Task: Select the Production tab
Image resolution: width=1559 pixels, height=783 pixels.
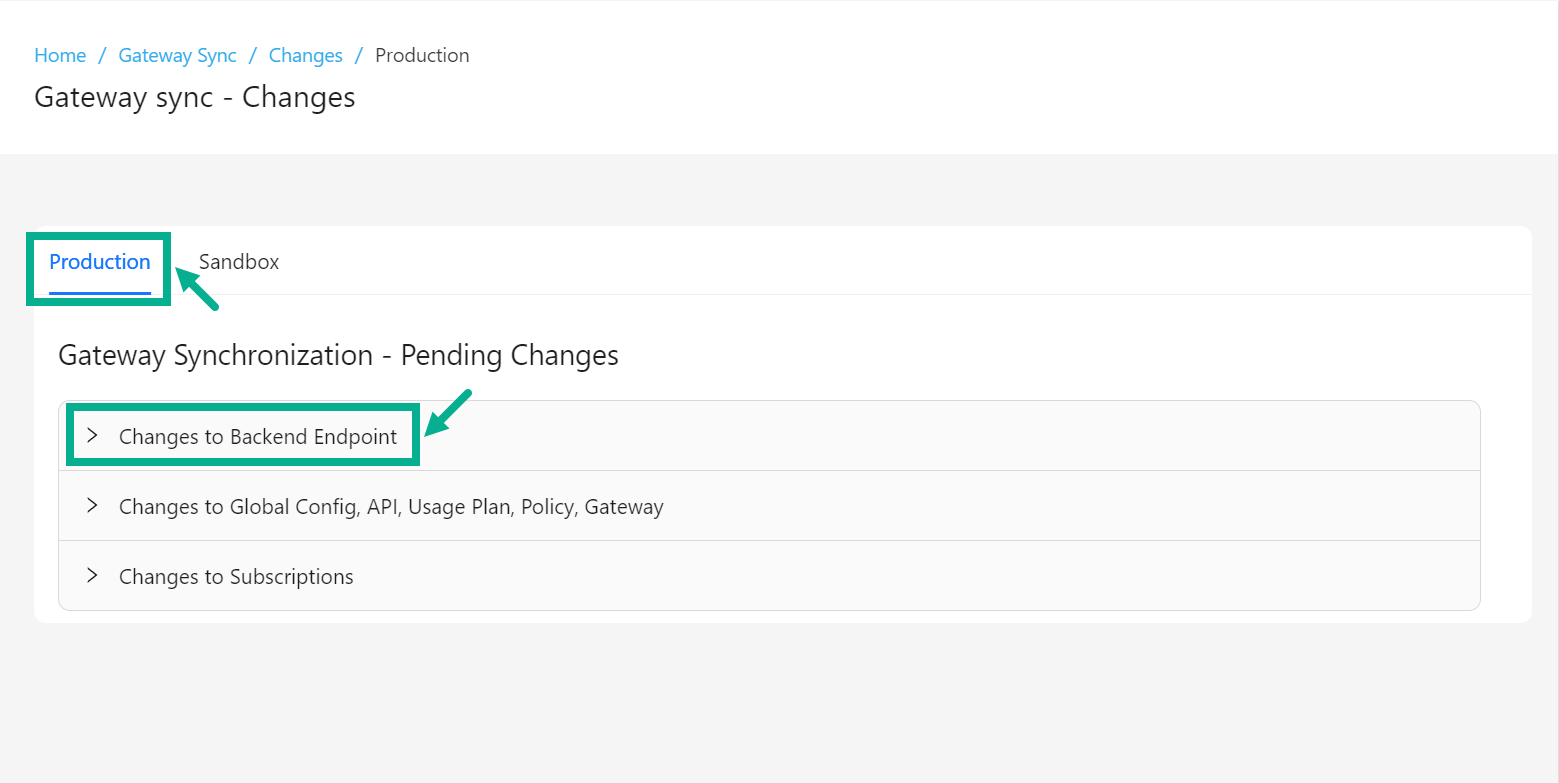Action: (100, 262)
